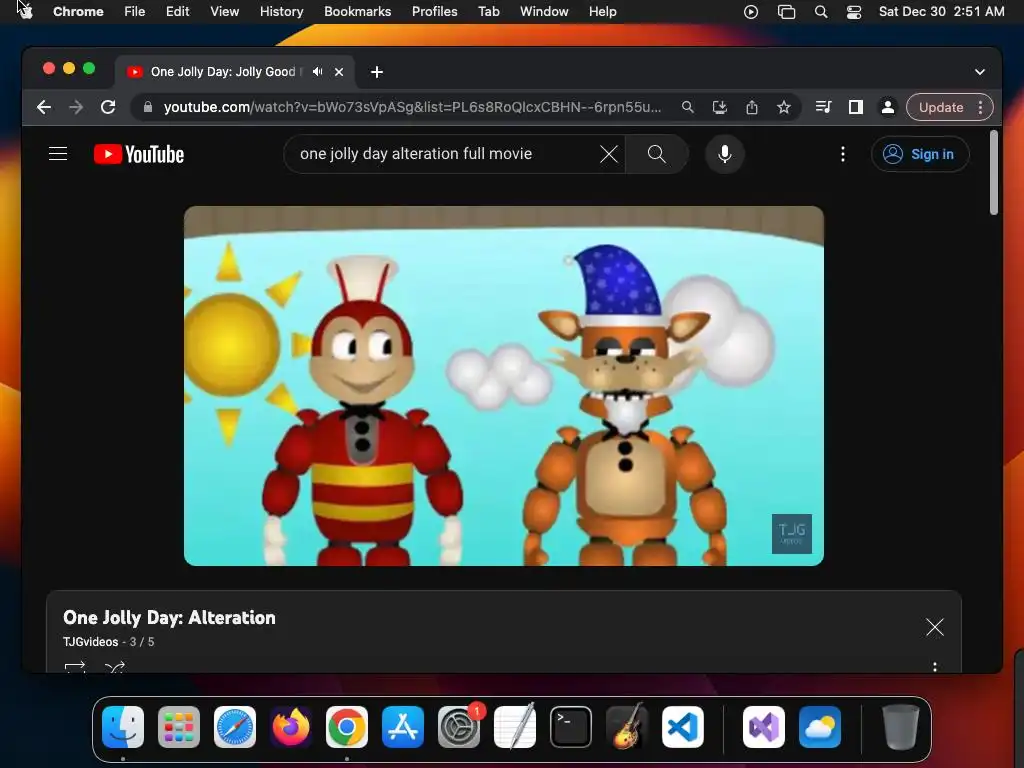Close the One Jolly Day tab
The image size is (1024, 768).
point(339,72)
